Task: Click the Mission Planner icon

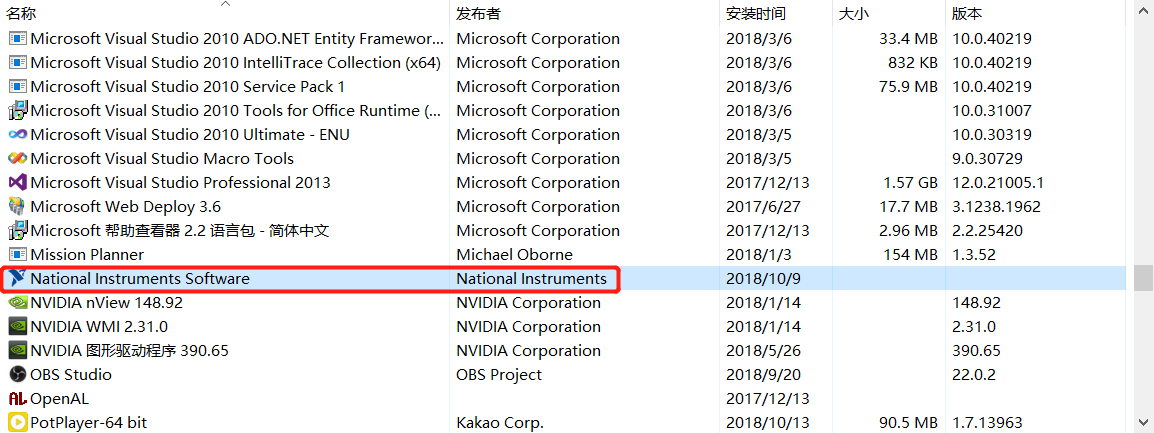Action: pos(17,255)
